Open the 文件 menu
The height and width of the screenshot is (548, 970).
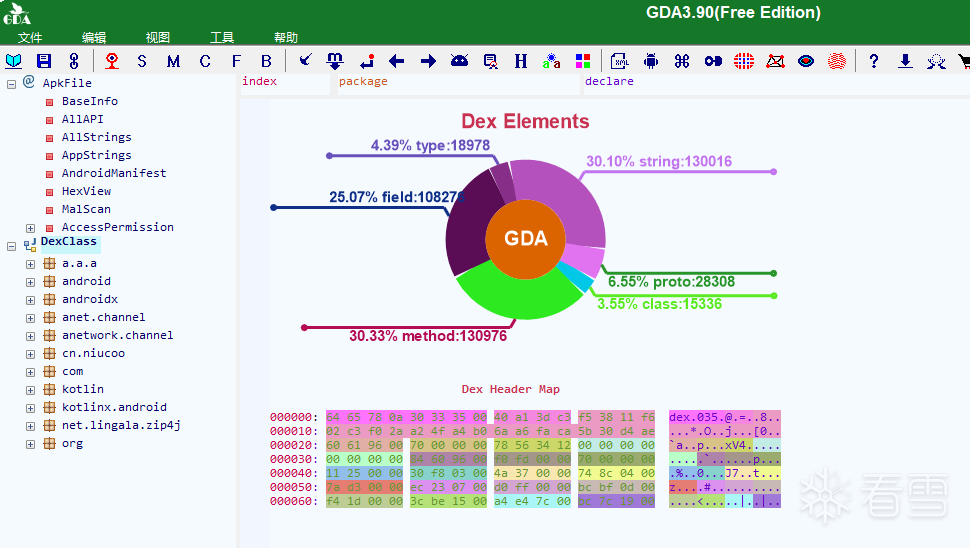pos(30,37)
